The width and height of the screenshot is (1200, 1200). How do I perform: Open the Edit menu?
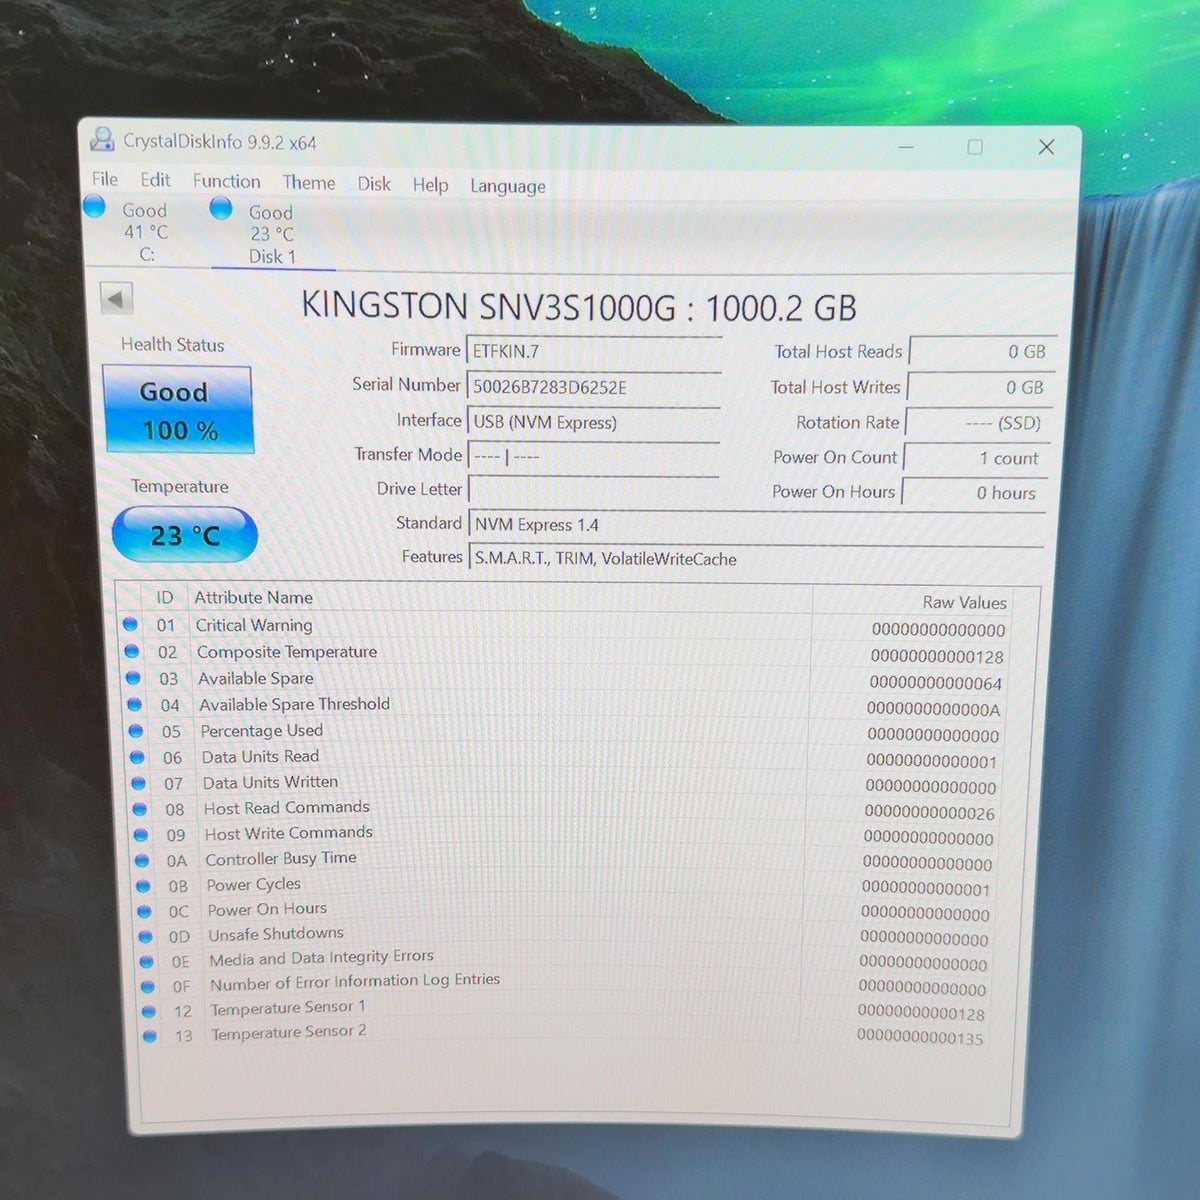pyautogui.click(x=155, y=180)
